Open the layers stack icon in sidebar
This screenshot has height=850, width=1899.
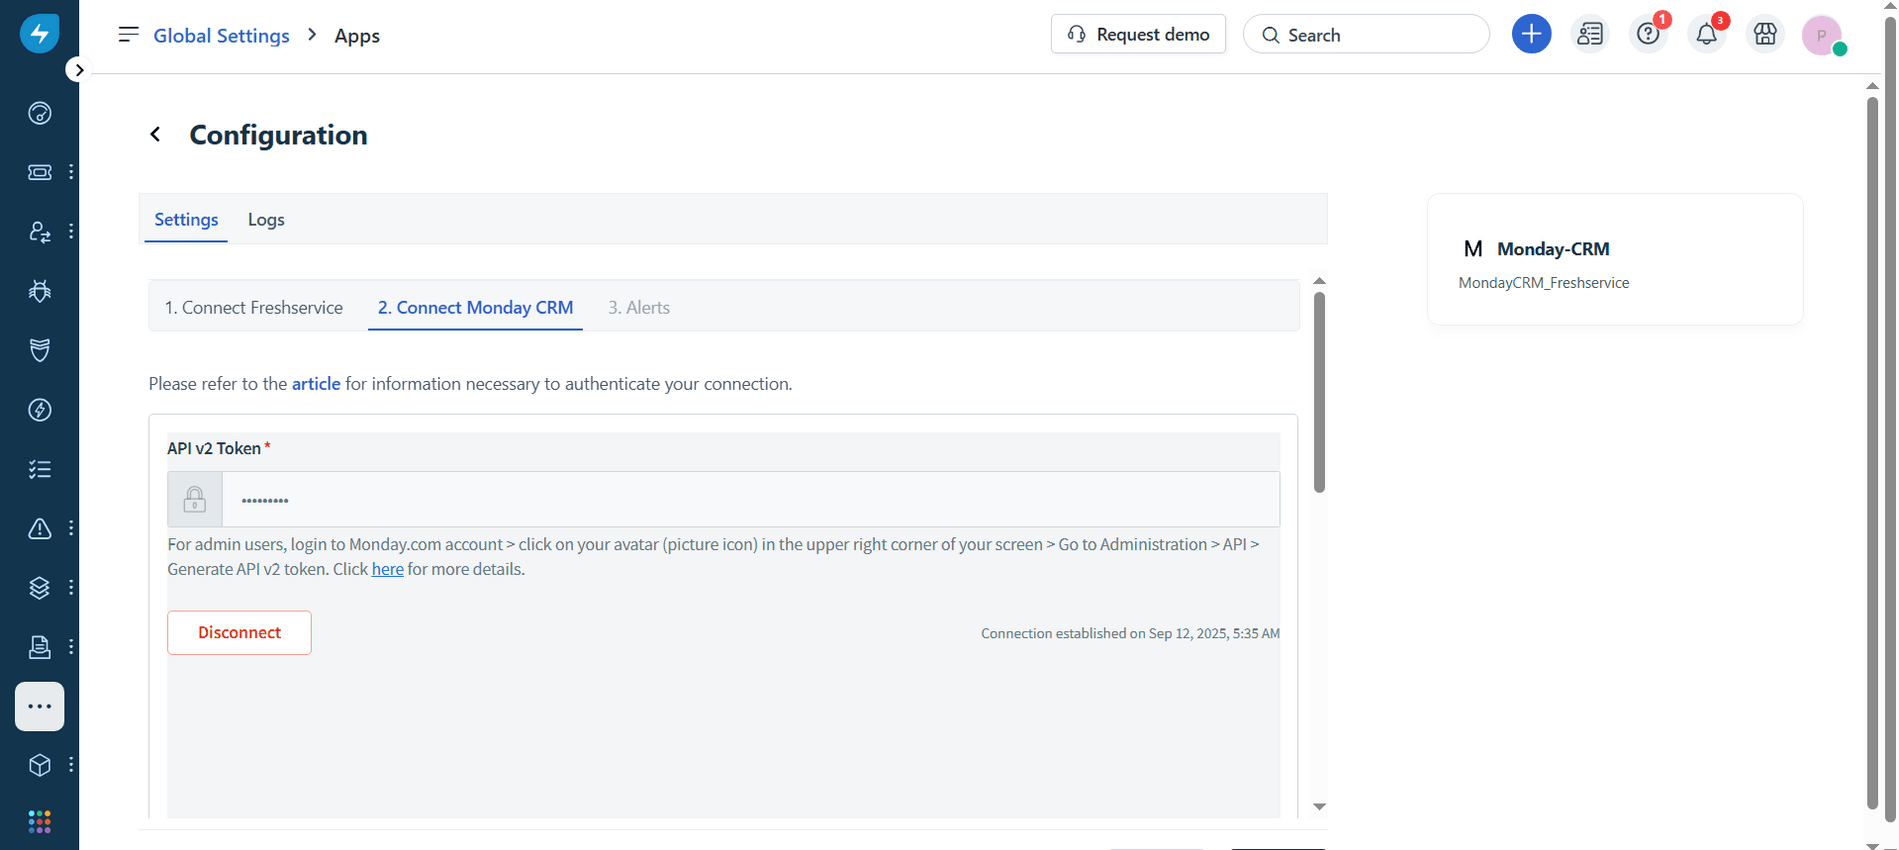39,588
